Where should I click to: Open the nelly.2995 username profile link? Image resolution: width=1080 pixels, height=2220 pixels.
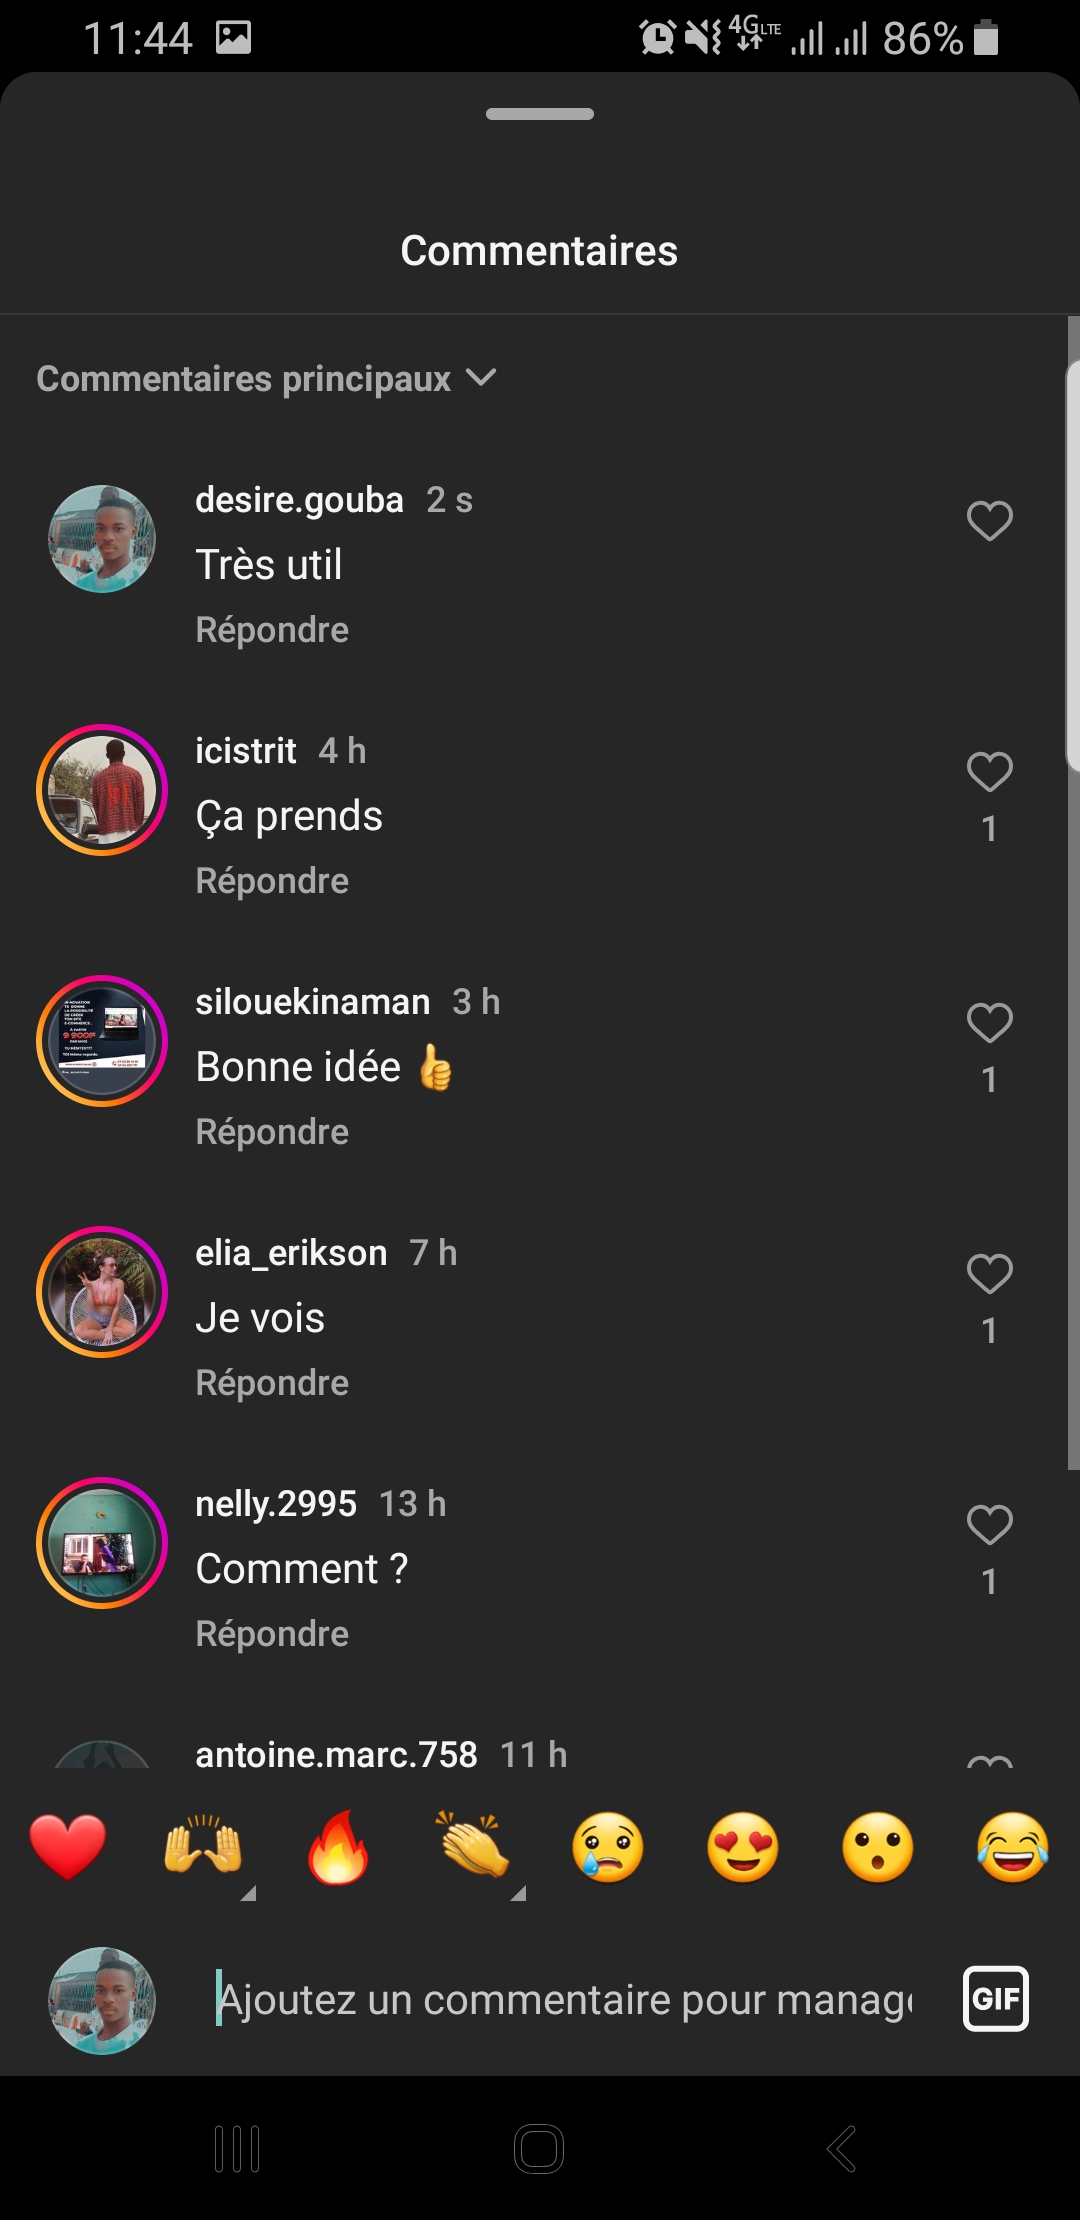pyautogui.click(x=276, y=1504)
